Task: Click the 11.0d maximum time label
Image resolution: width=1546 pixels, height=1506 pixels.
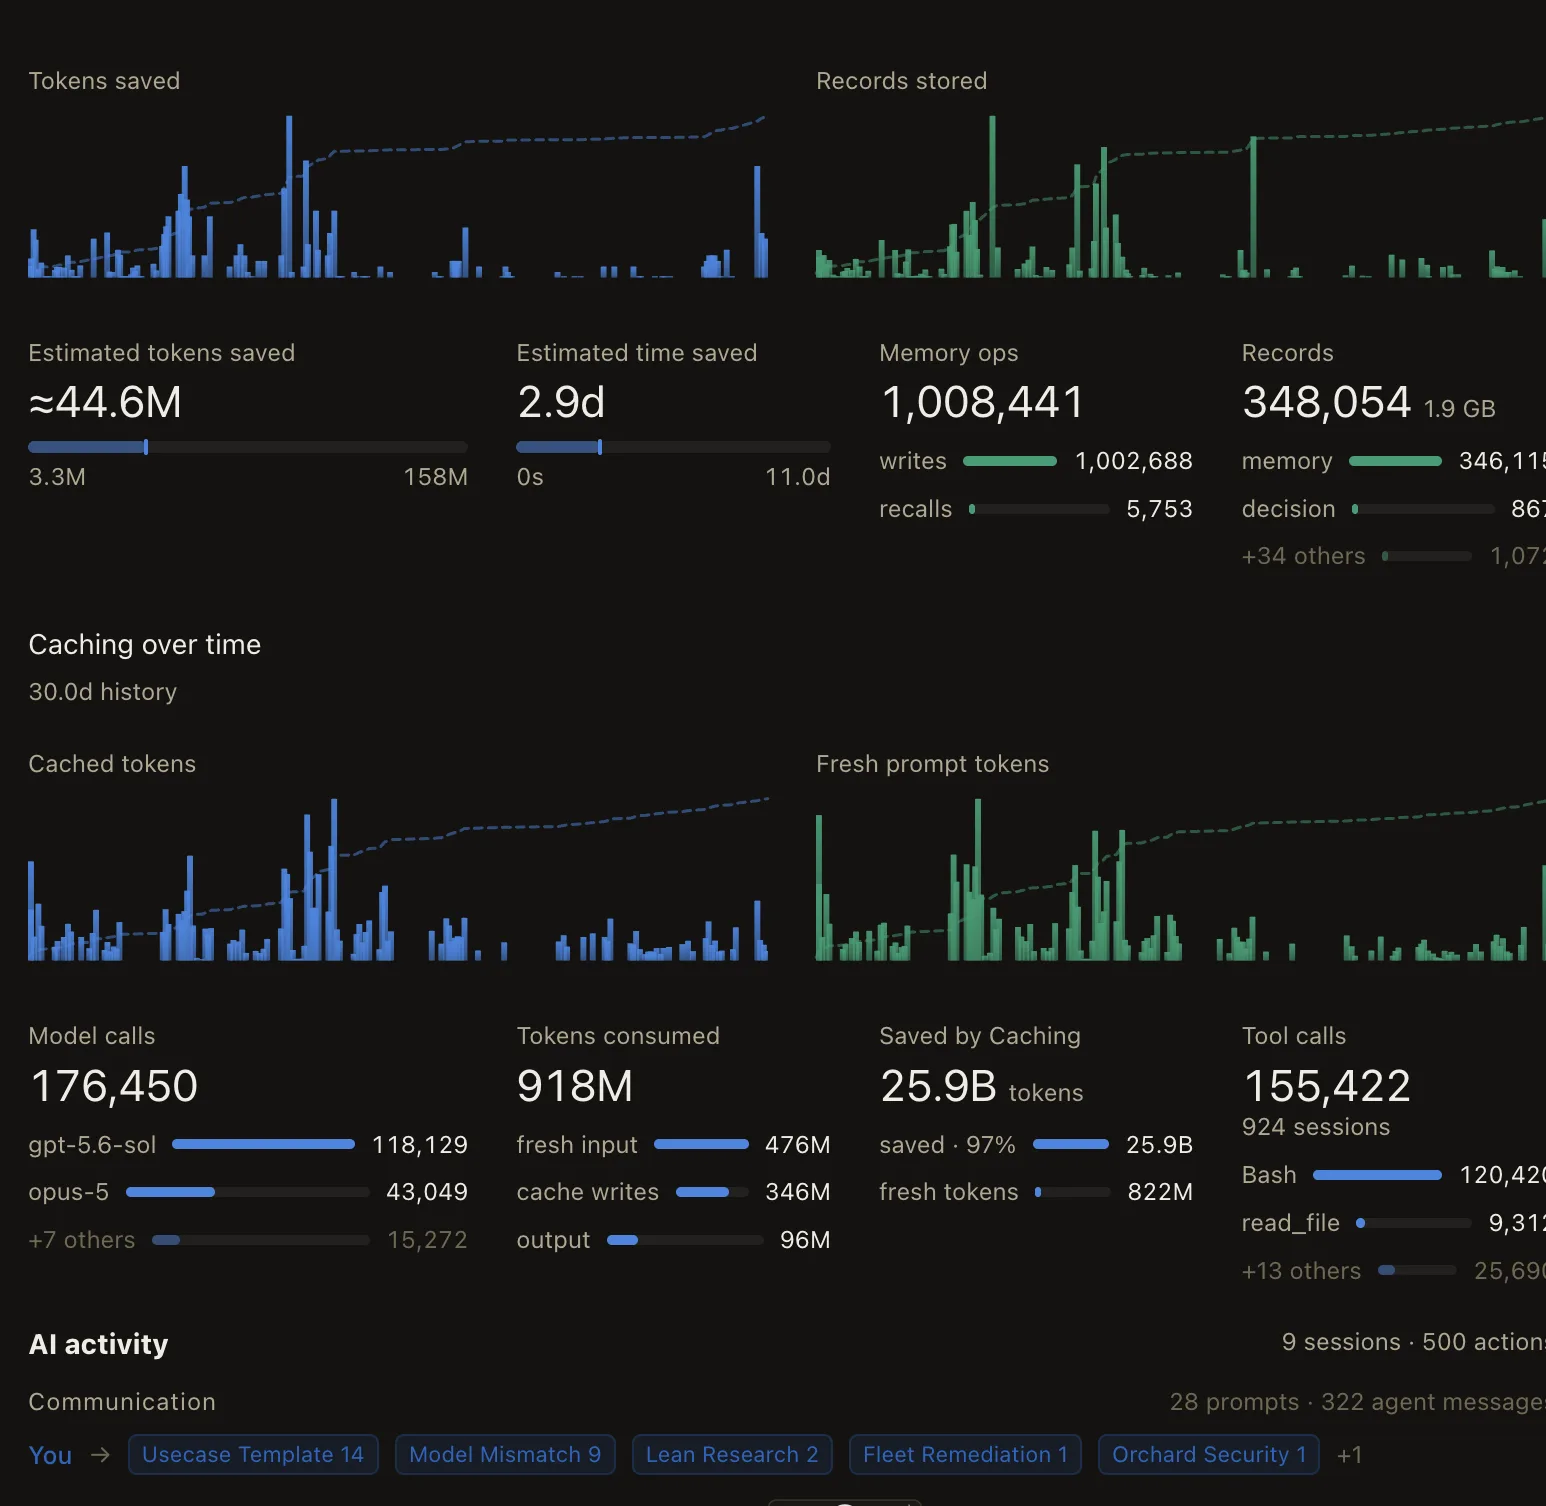Action: pyautogui.click(x=798, y=477)
